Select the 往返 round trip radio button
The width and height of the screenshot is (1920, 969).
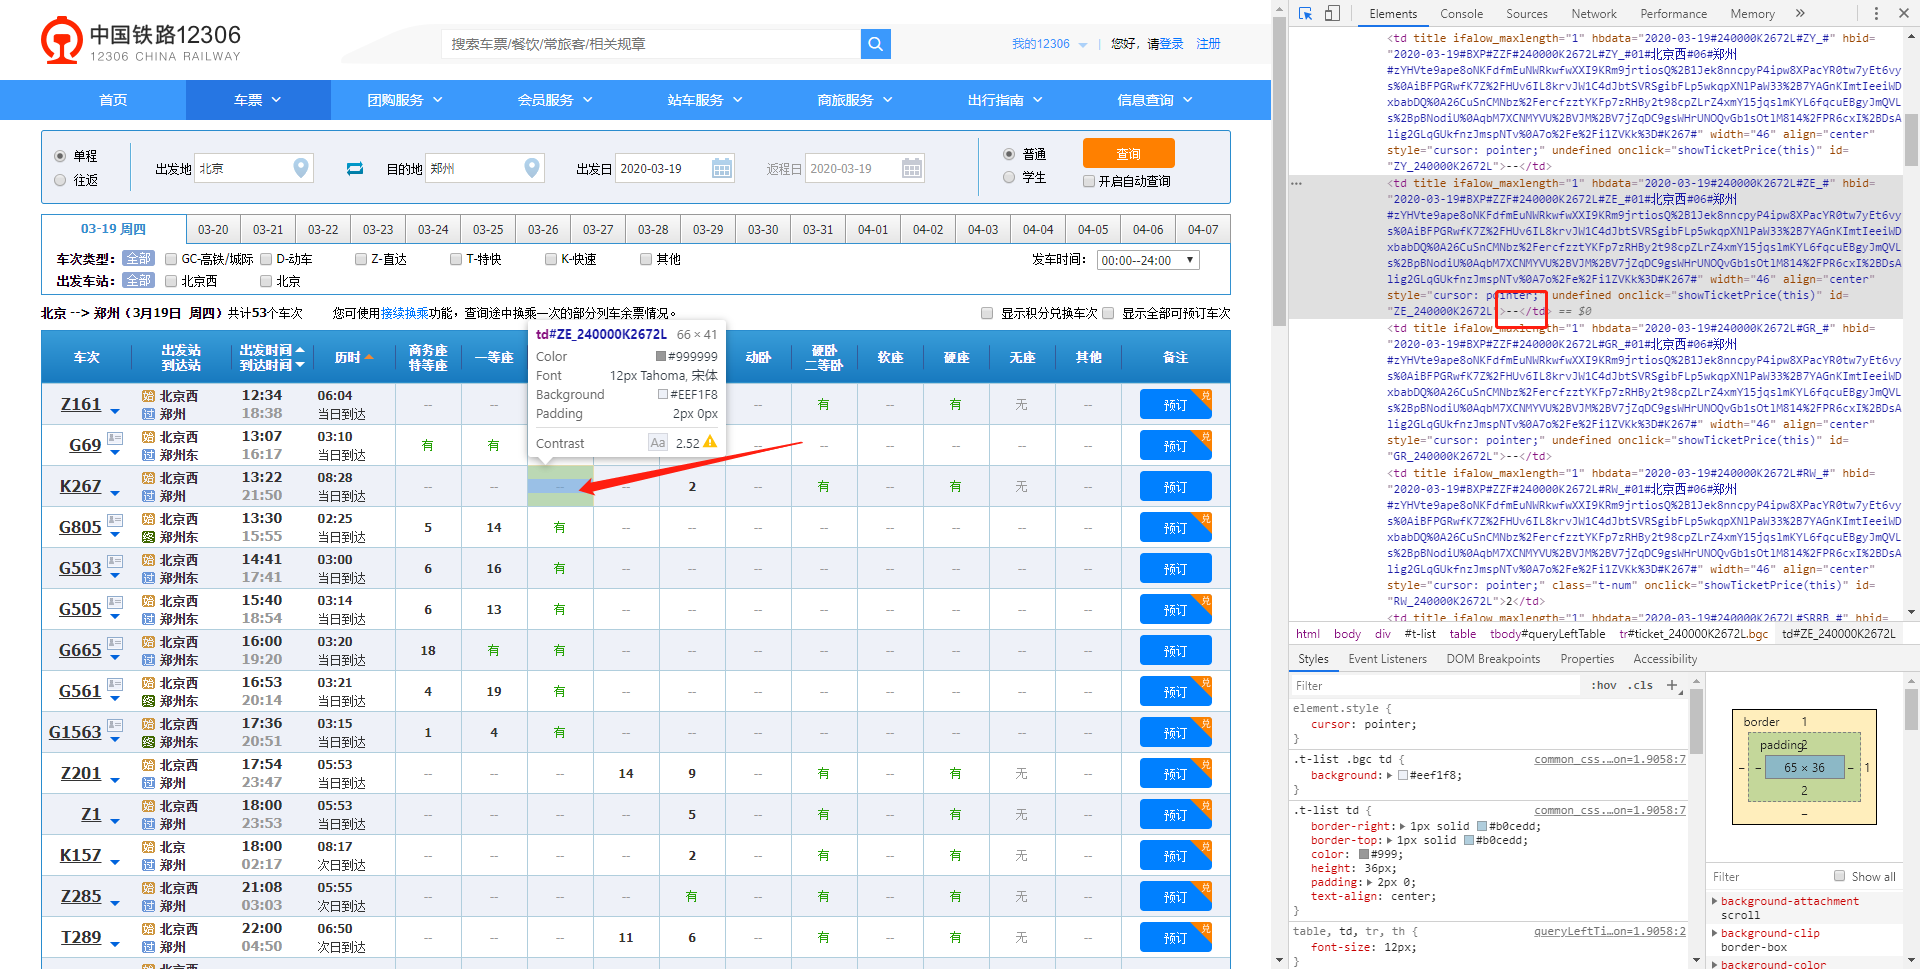pyautogui.click(x=60, y=181)
